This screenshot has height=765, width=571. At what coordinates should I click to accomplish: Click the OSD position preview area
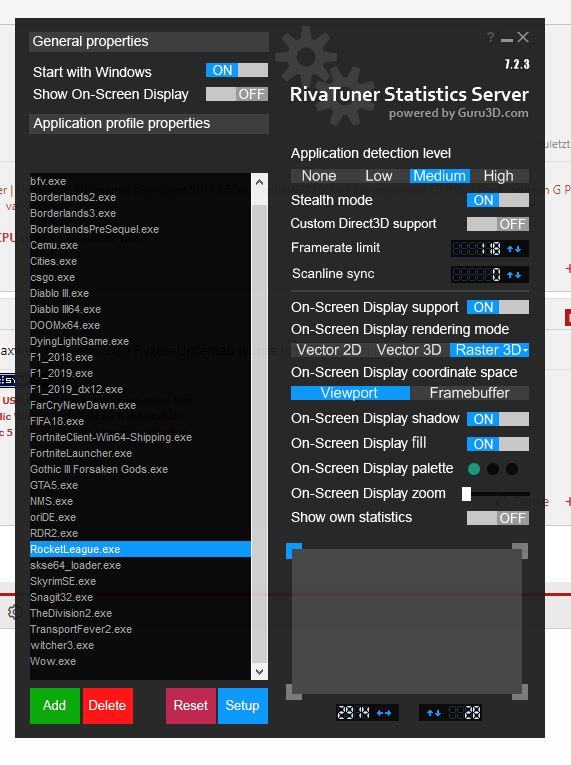tap(407, 622)
